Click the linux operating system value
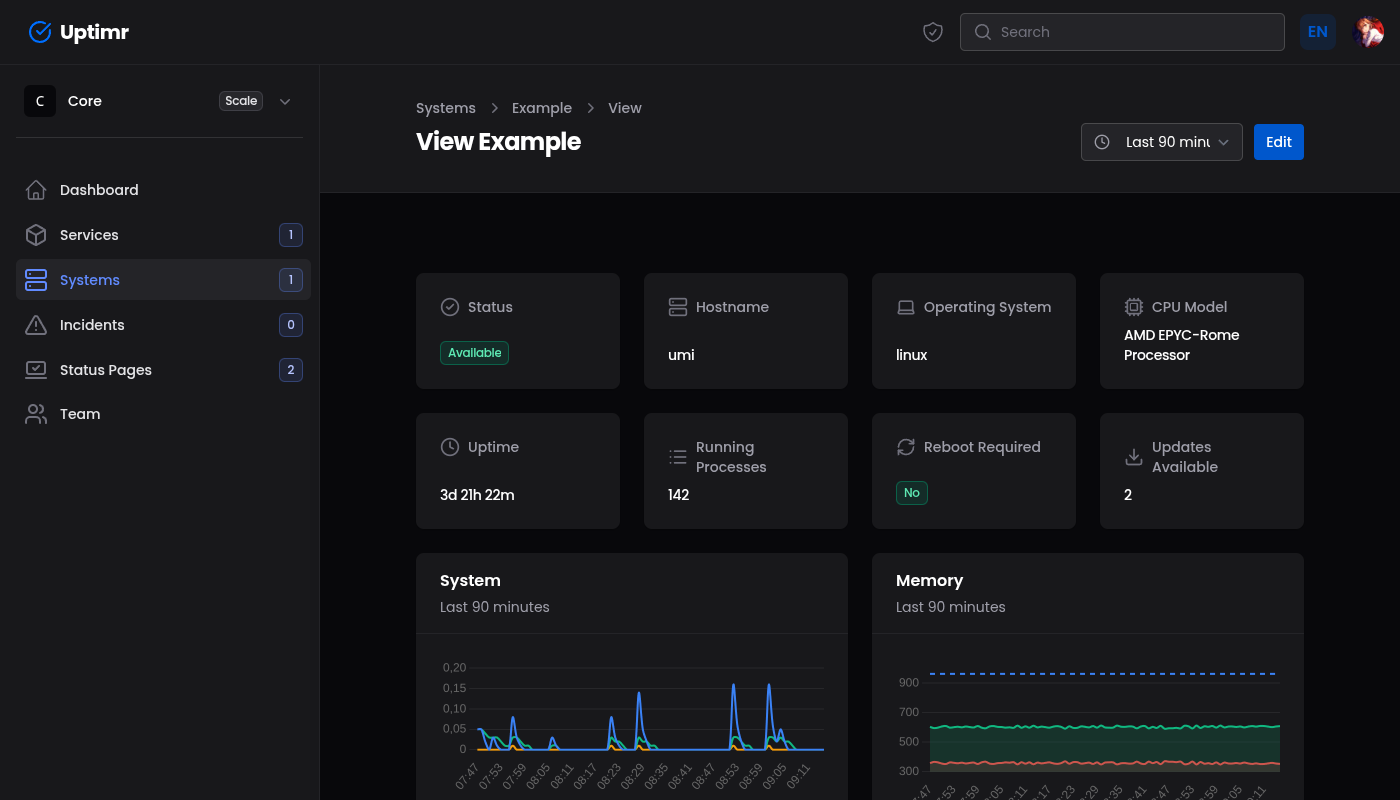Viewport: 1400px width, 800px height. click(912, 355)
